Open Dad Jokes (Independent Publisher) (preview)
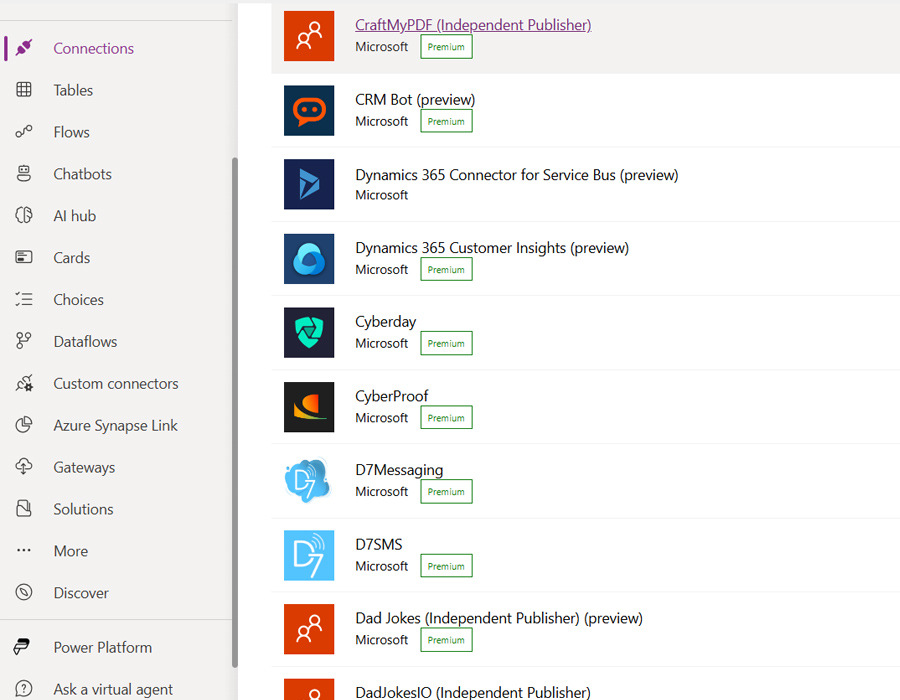 point(499,618)
